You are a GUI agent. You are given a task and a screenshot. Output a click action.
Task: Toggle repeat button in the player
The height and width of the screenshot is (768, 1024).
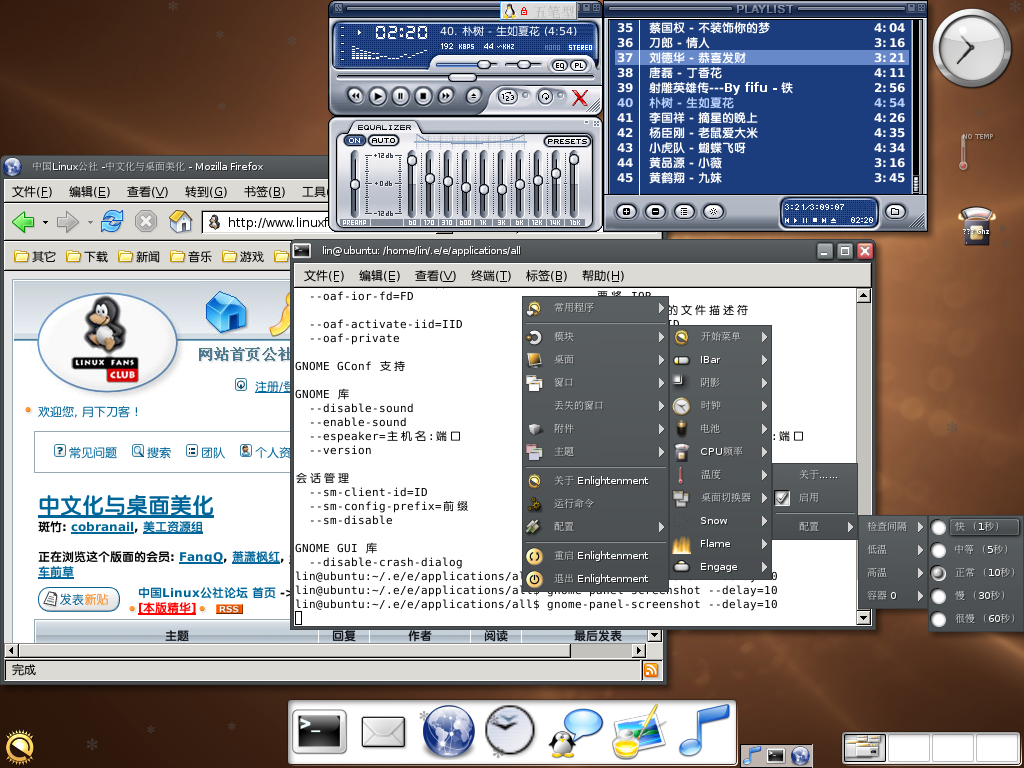pyautogui.click(x=544, y=97)
